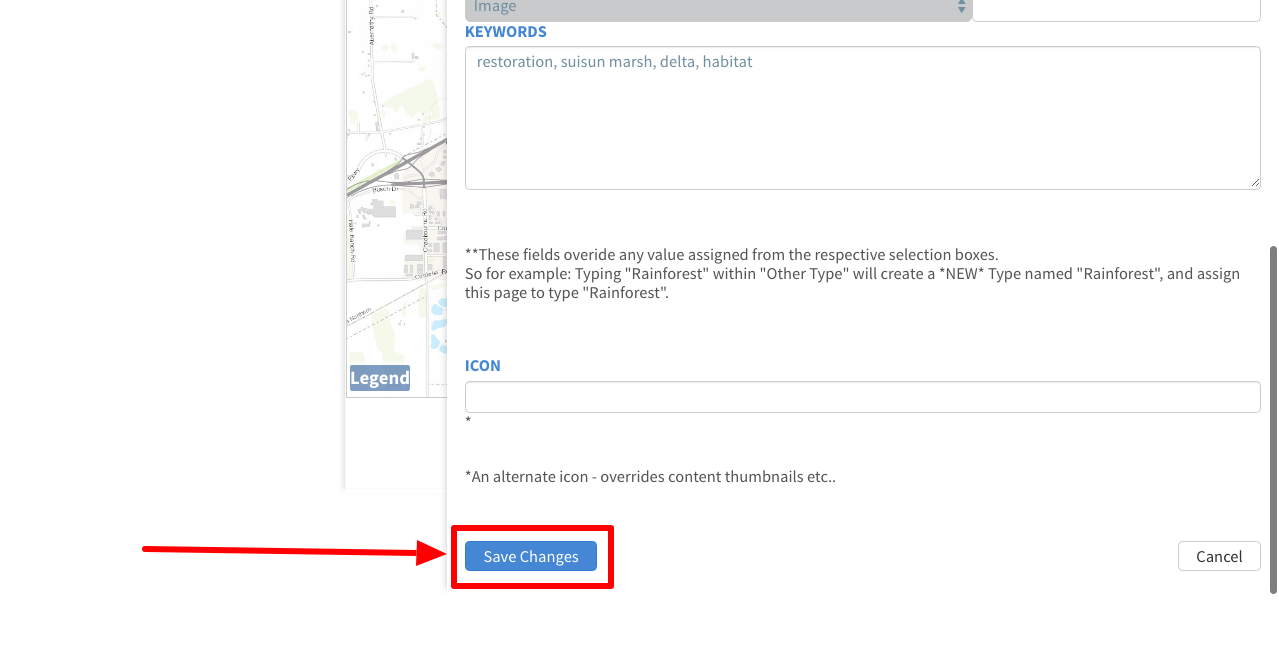This screenshot has height=649, width=1279.
Task: Click the page vertical scrollbar thumb
Action: pyautogui.click(x=1272, y=420)
